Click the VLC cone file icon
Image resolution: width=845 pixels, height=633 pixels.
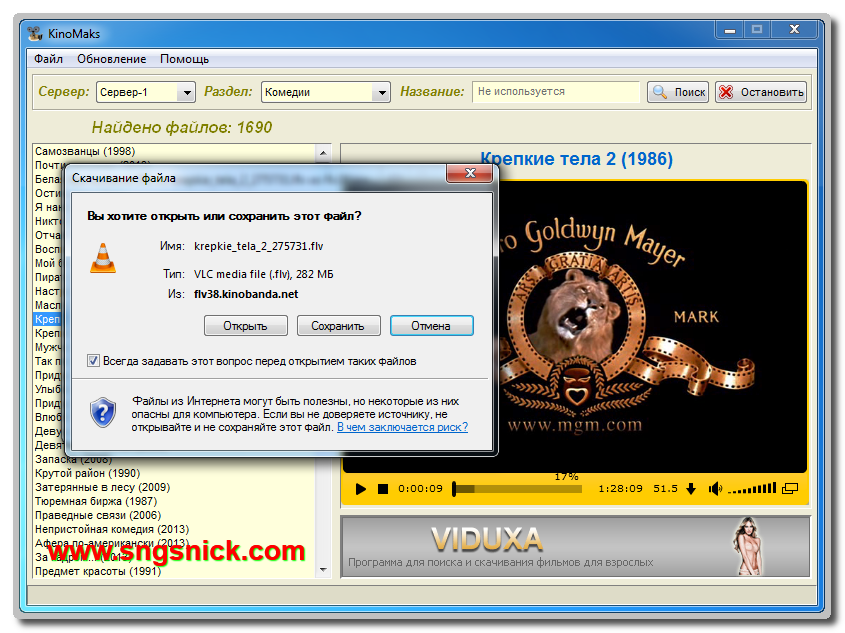click(102, 259)
